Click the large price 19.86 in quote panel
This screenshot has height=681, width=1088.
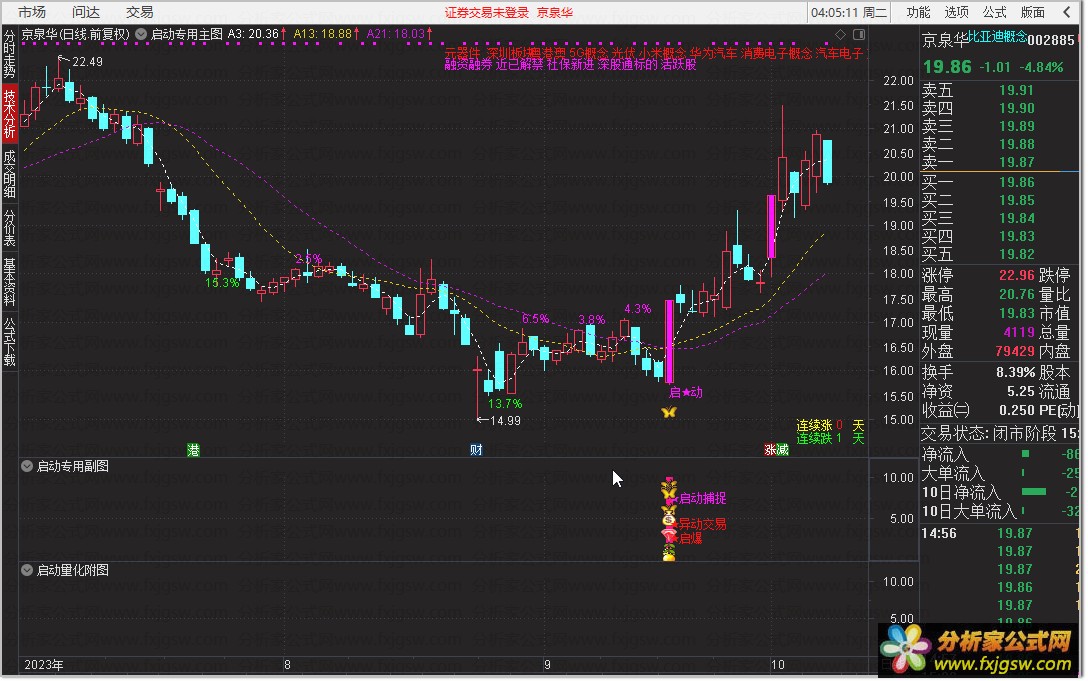946,67
